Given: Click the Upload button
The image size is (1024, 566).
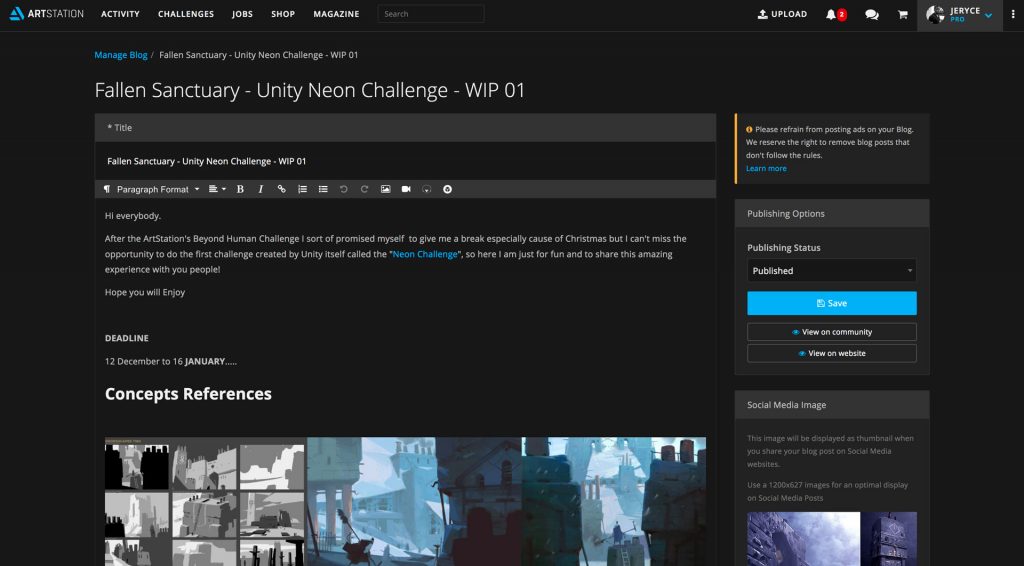Looking at the screenshot, I should coord(782,14).
